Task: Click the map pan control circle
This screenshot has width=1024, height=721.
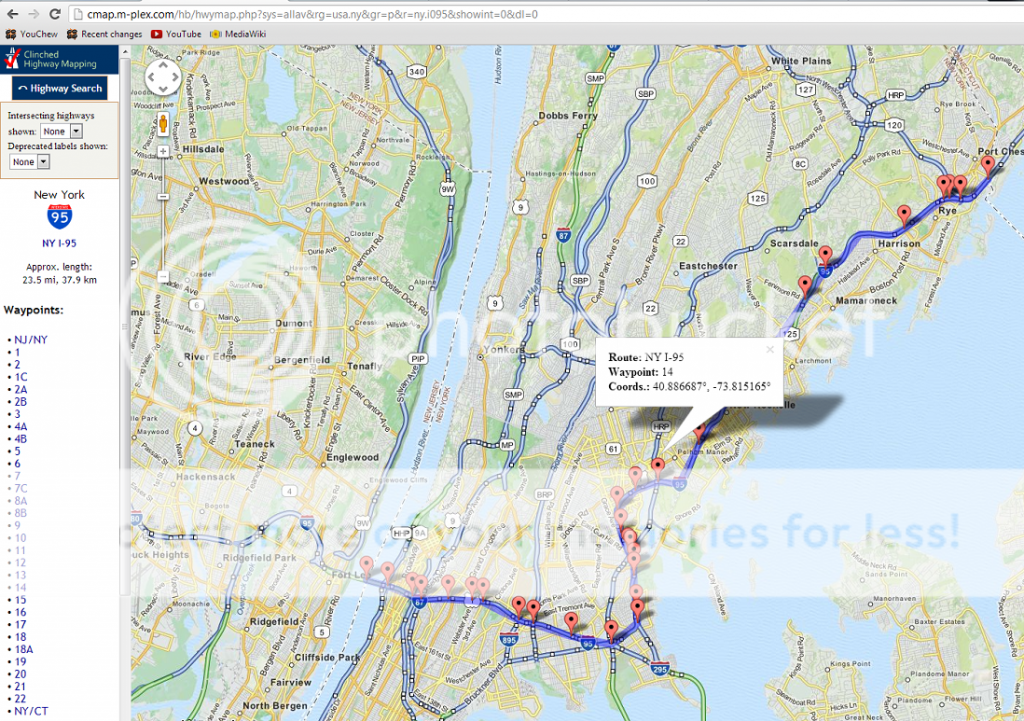Action: point(163,77)
